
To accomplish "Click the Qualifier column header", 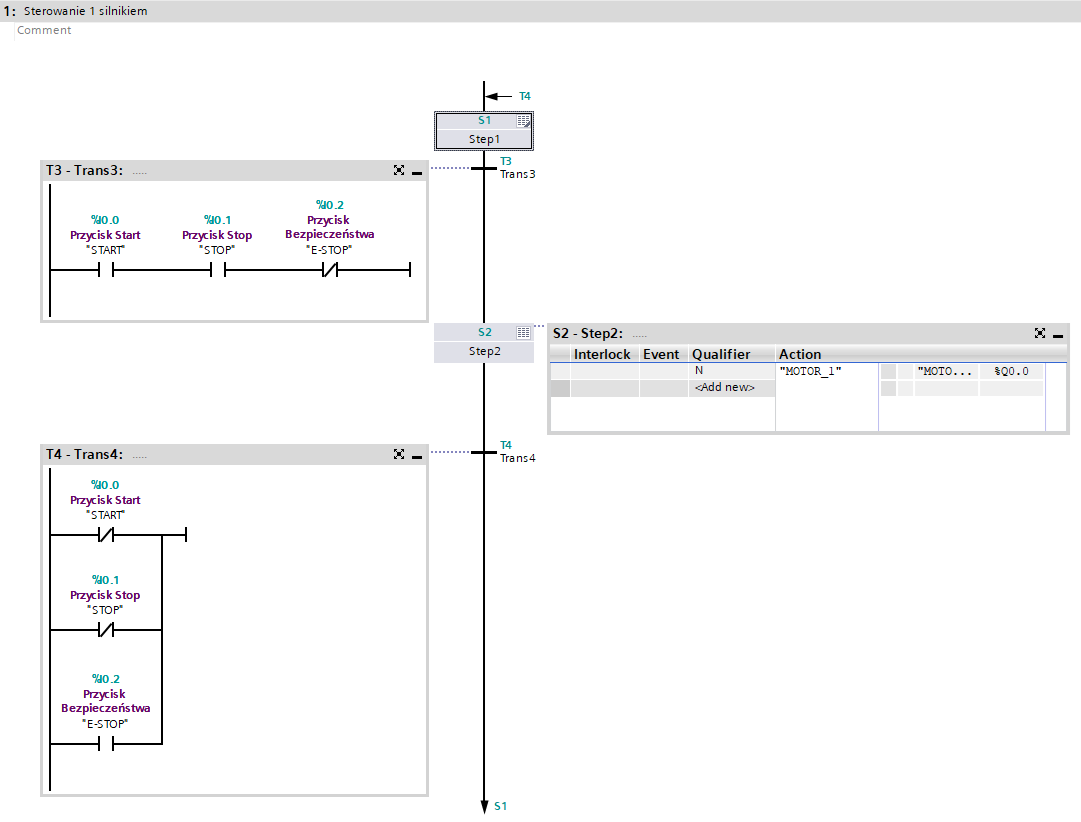I will coord(720,354).
